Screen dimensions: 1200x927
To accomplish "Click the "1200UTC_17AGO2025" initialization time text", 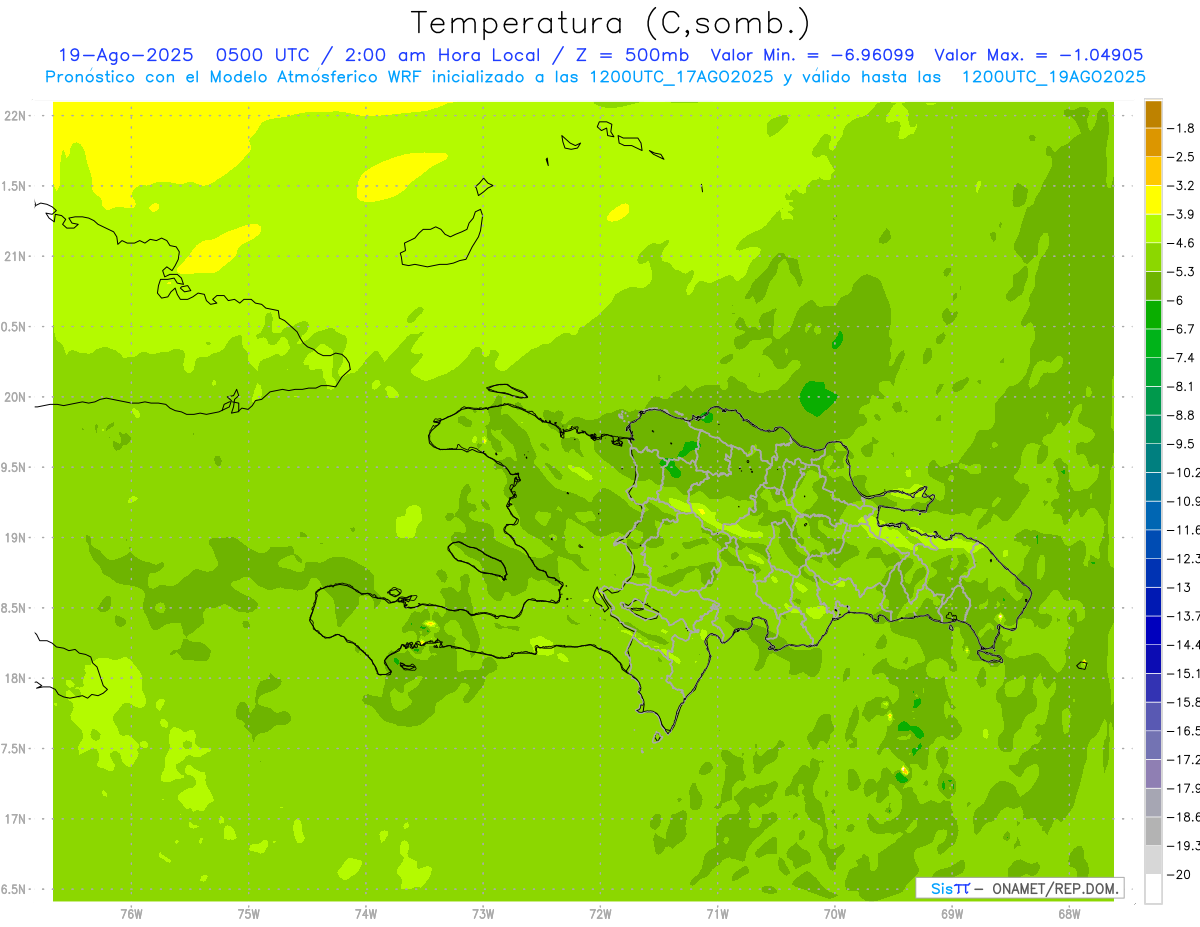I will pos(678,77).
